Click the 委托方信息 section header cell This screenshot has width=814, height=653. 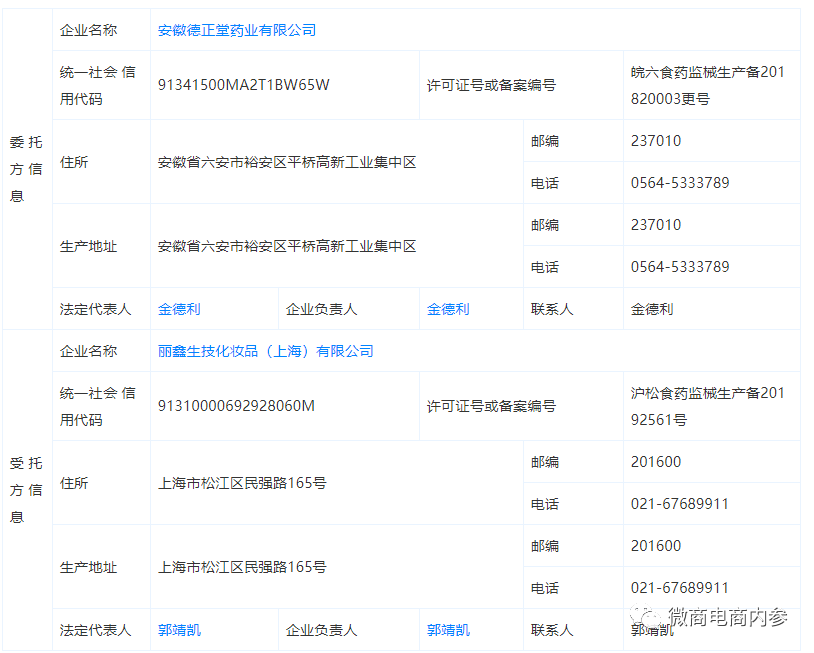(26, 169)
